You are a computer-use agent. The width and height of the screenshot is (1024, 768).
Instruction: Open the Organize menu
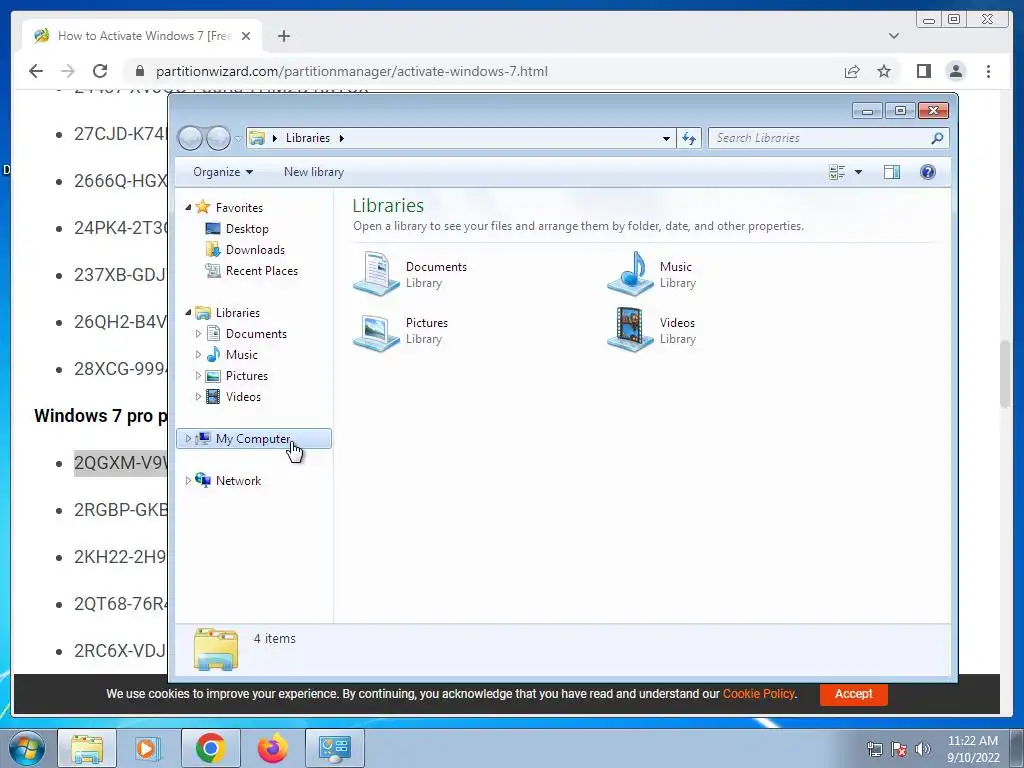pos(223,172)
